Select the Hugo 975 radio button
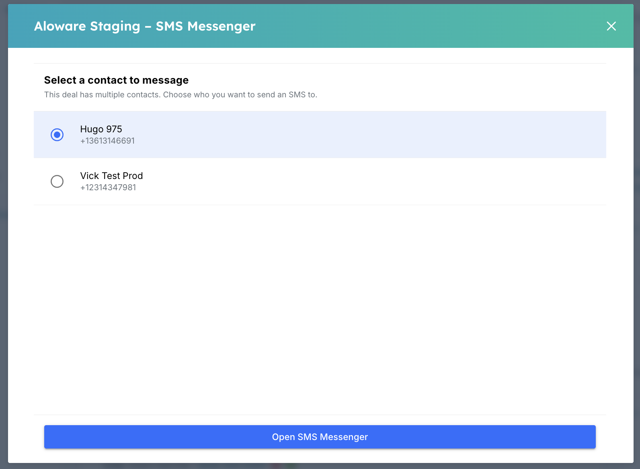 coord(57,135)
